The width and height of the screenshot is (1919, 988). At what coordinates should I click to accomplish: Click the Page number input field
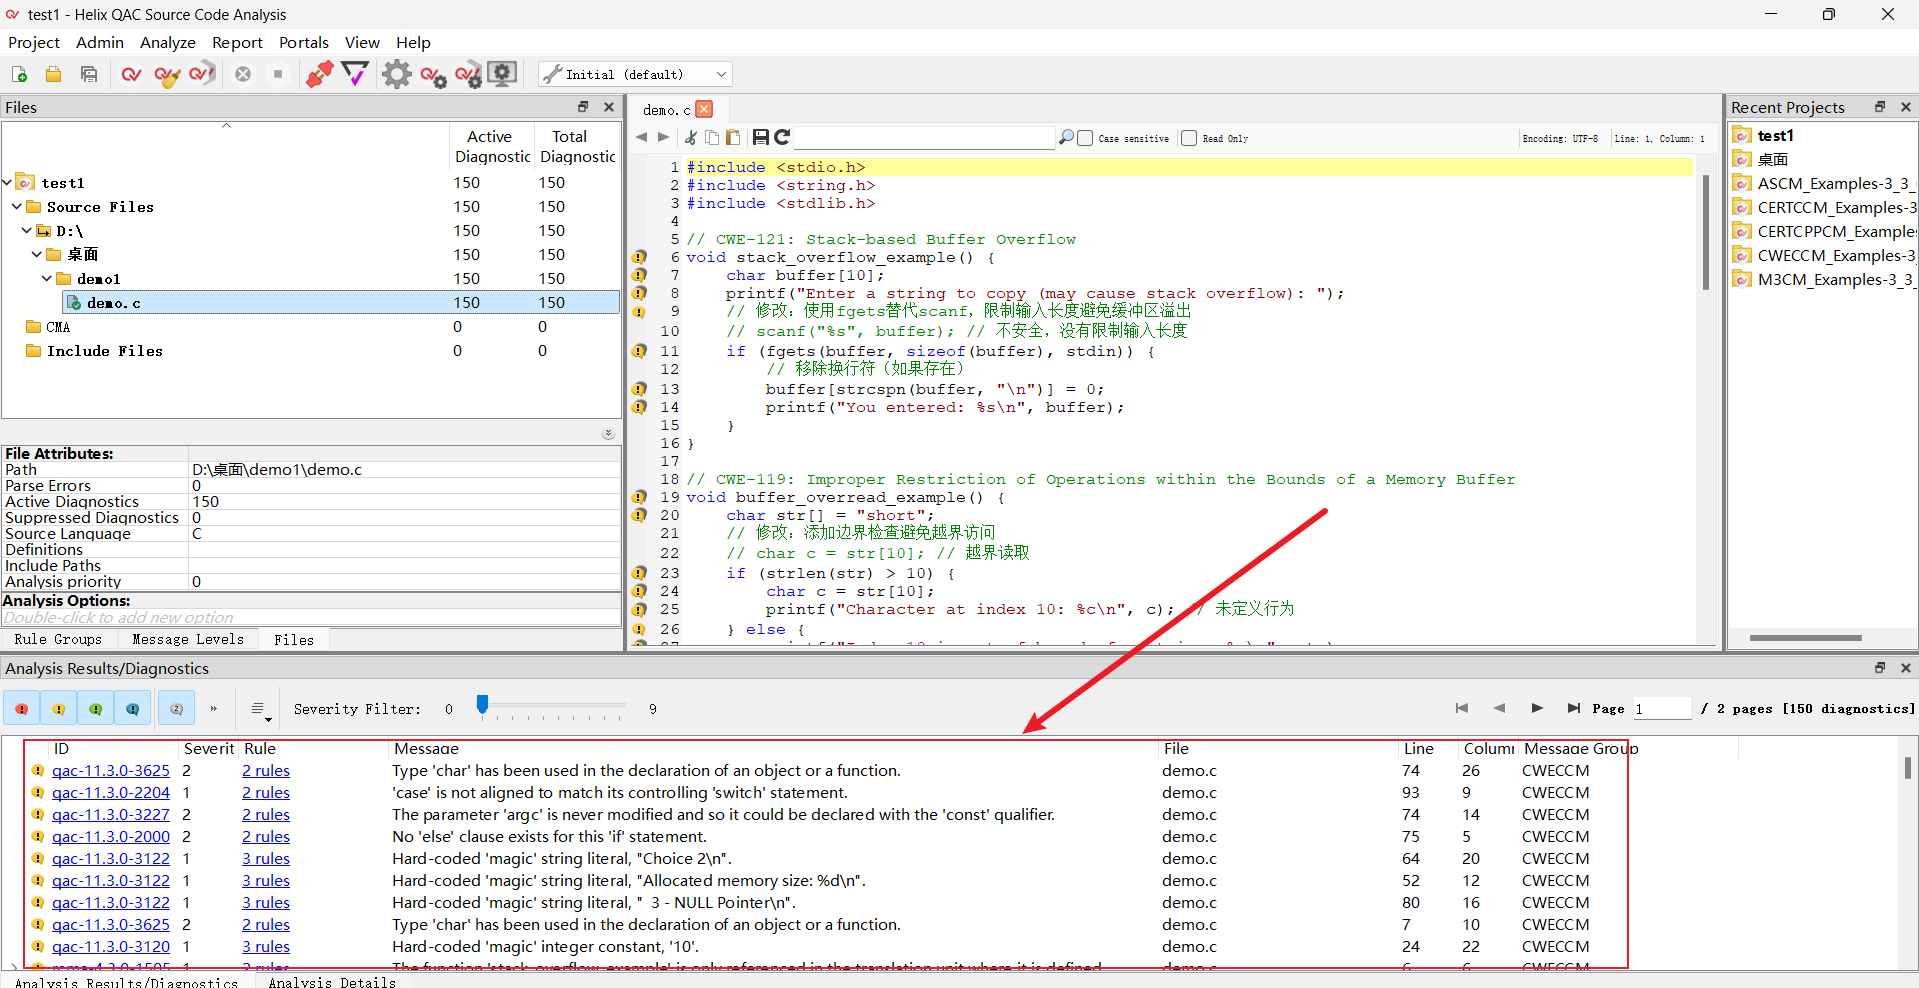tap(1662, 708)
